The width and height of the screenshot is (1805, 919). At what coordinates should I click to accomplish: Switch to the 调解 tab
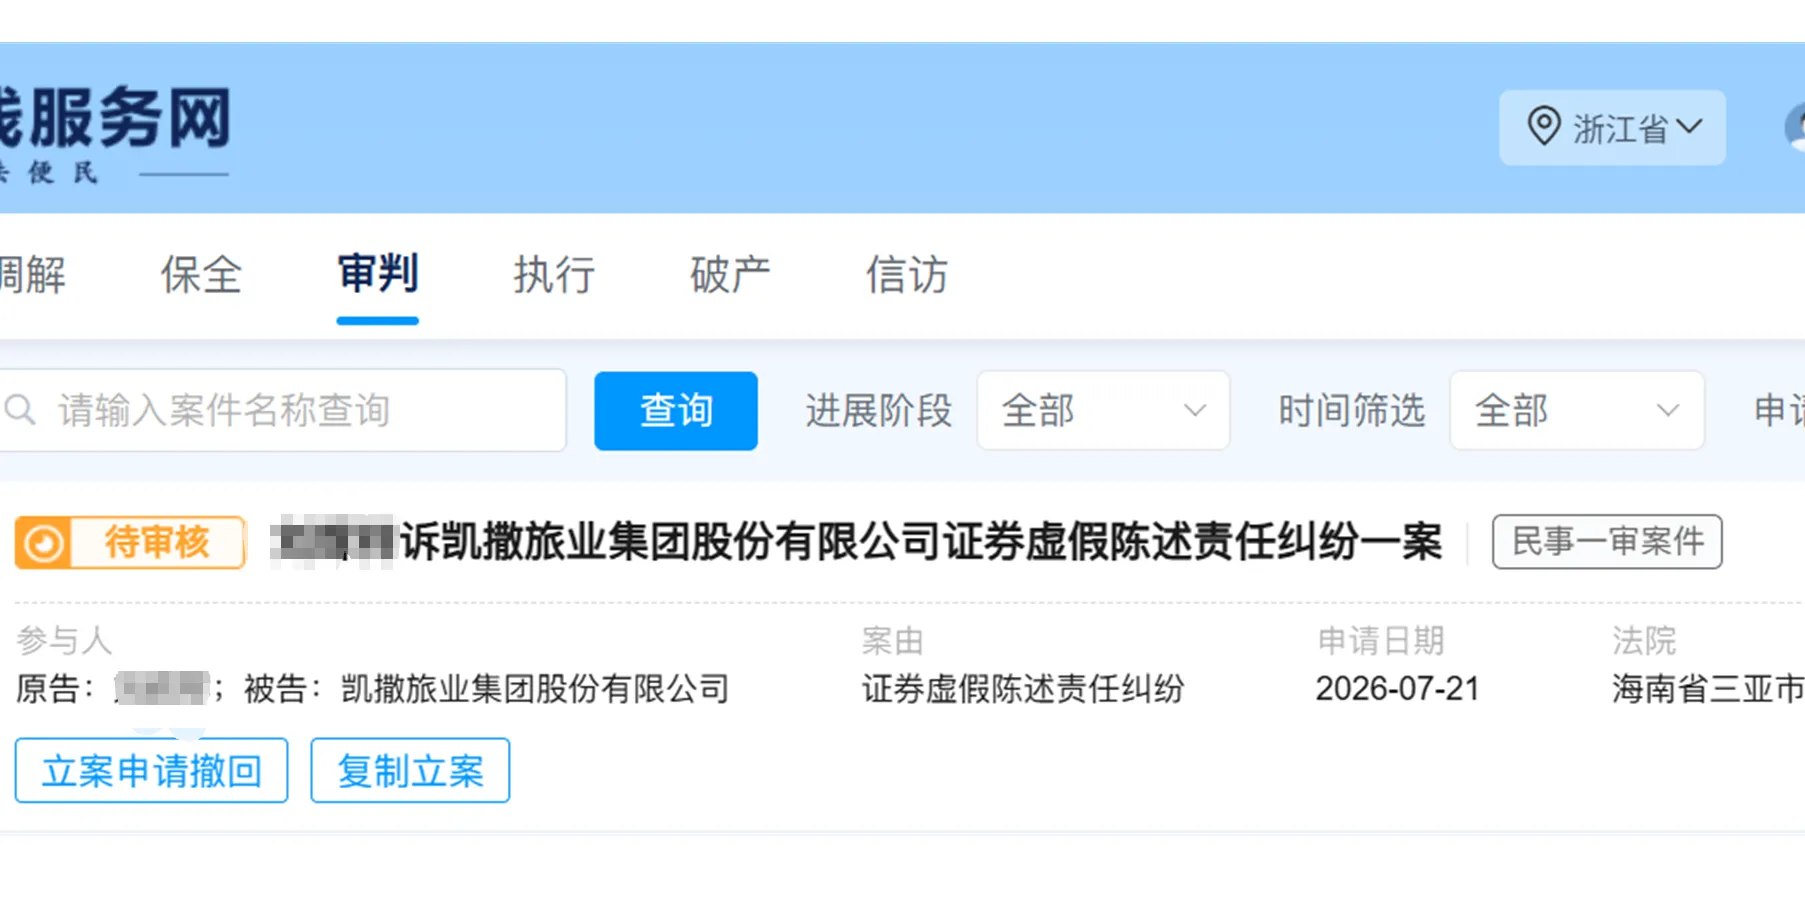coord(32,275)
